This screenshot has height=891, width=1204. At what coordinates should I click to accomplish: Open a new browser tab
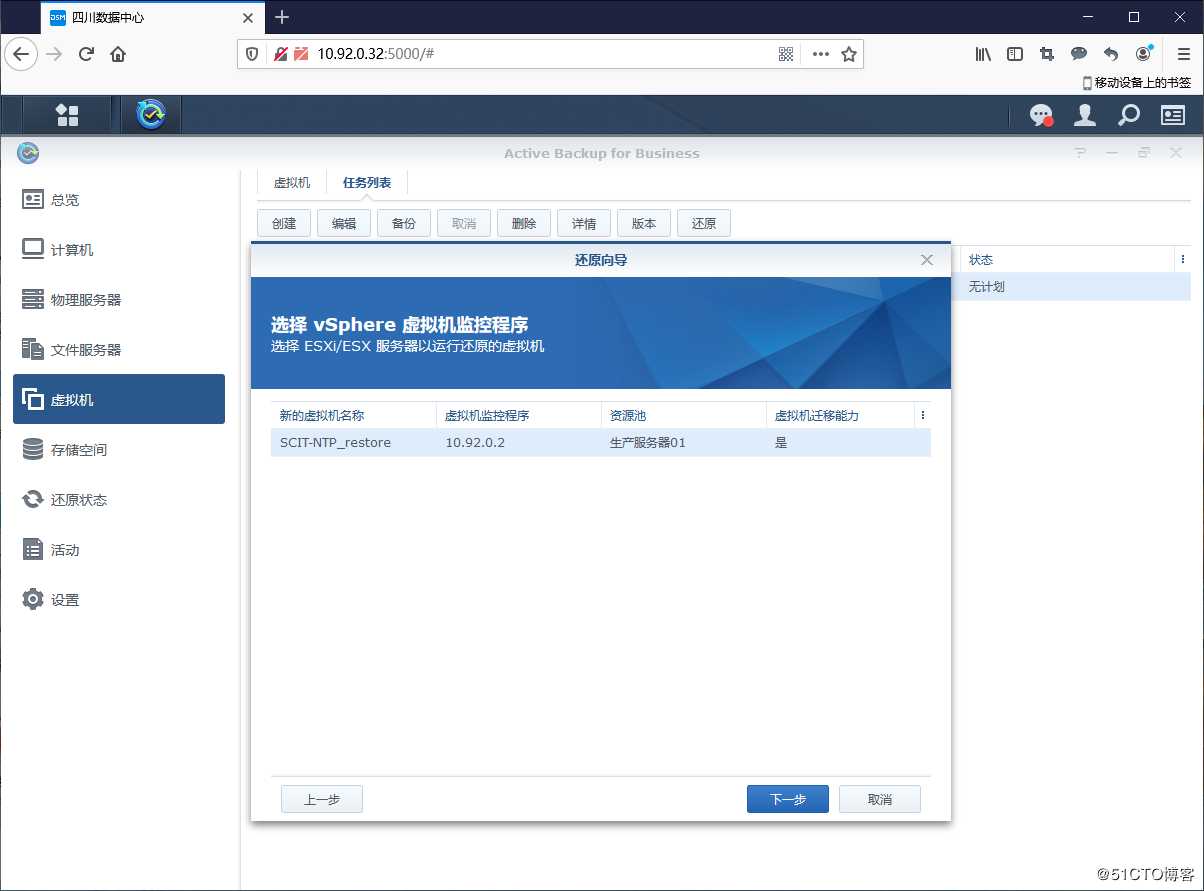[x=282, y=17]
